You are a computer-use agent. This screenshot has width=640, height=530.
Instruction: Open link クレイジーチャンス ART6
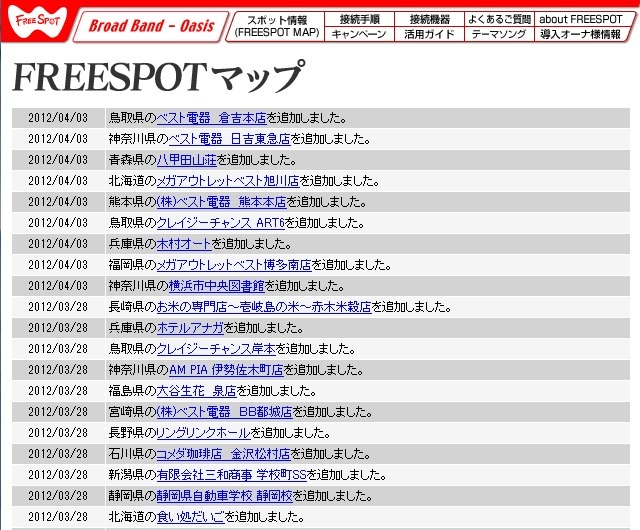point(221,223)
